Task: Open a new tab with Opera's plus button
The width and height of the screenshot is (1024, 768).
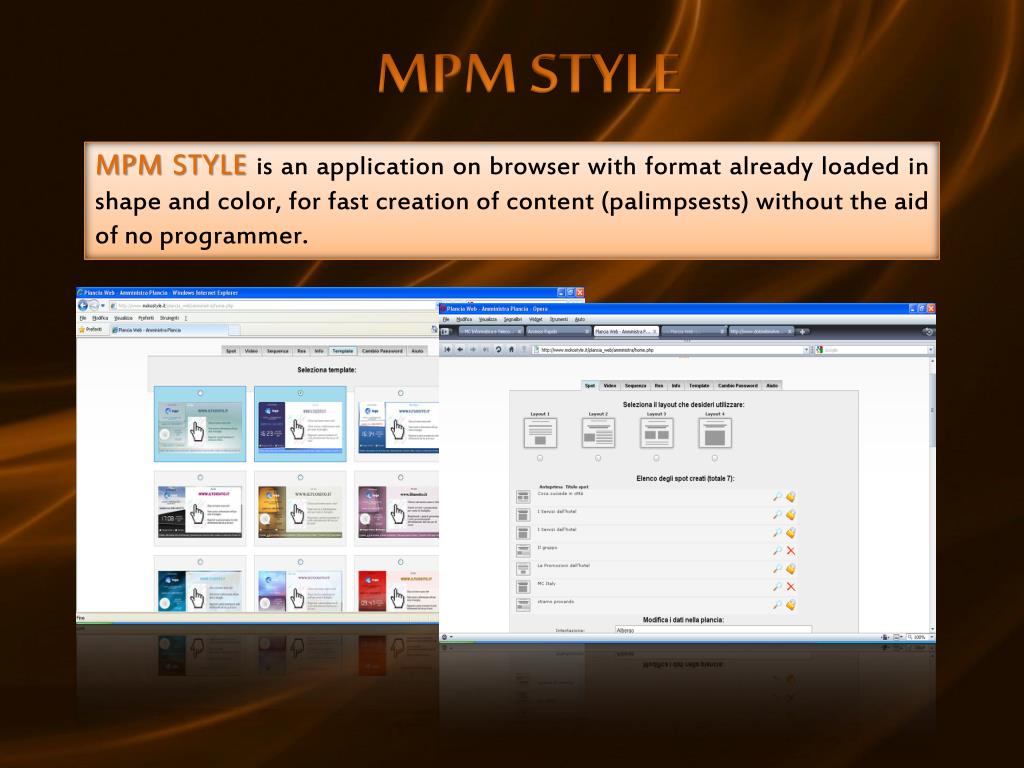Action: point(803,332)
